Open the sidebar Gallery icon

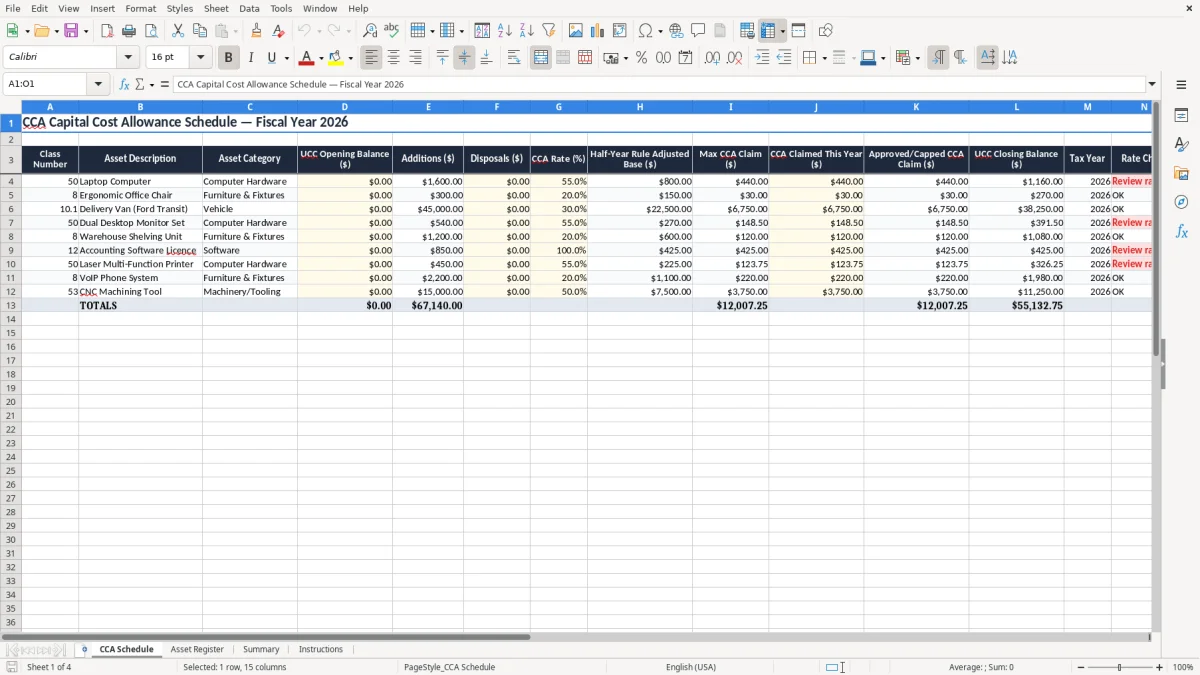coord(1181,174)
